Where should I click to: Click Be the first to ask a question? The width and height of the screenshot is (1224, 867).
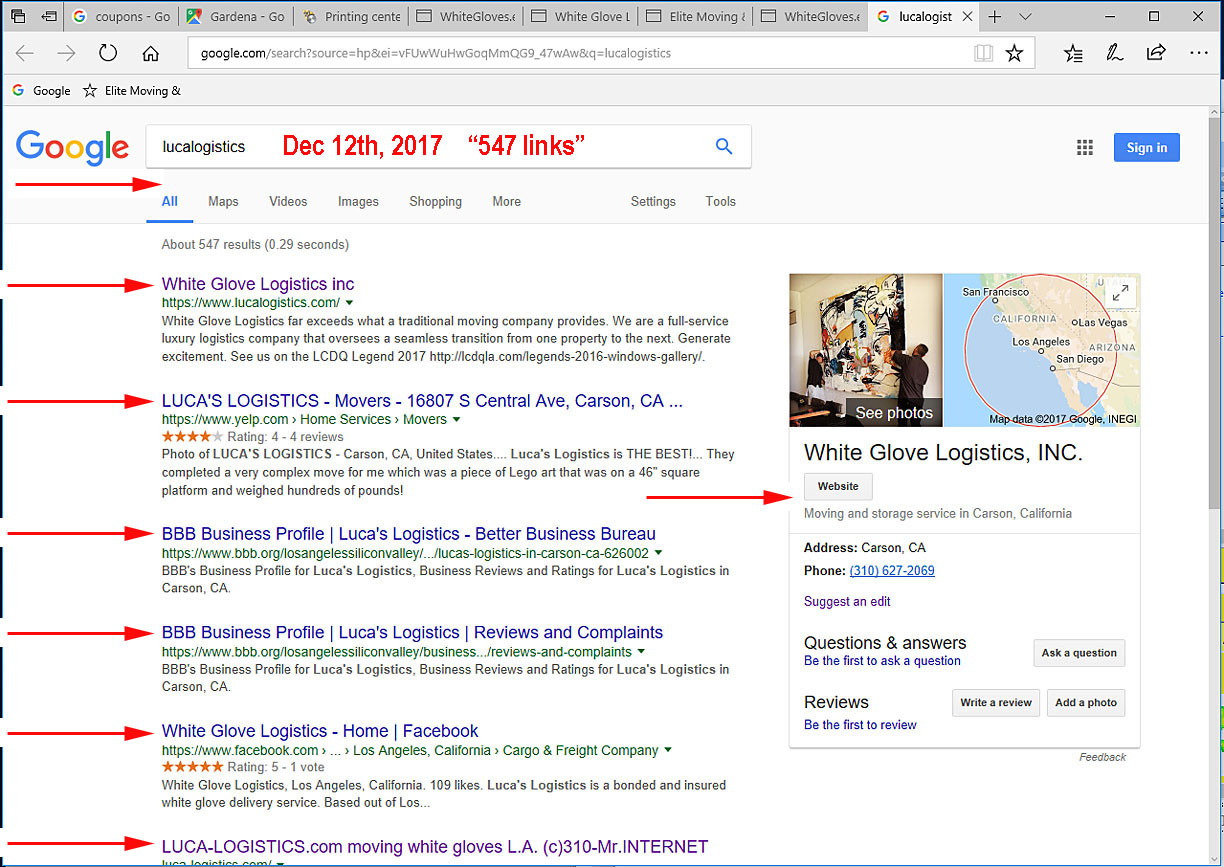tap(882, 661)
